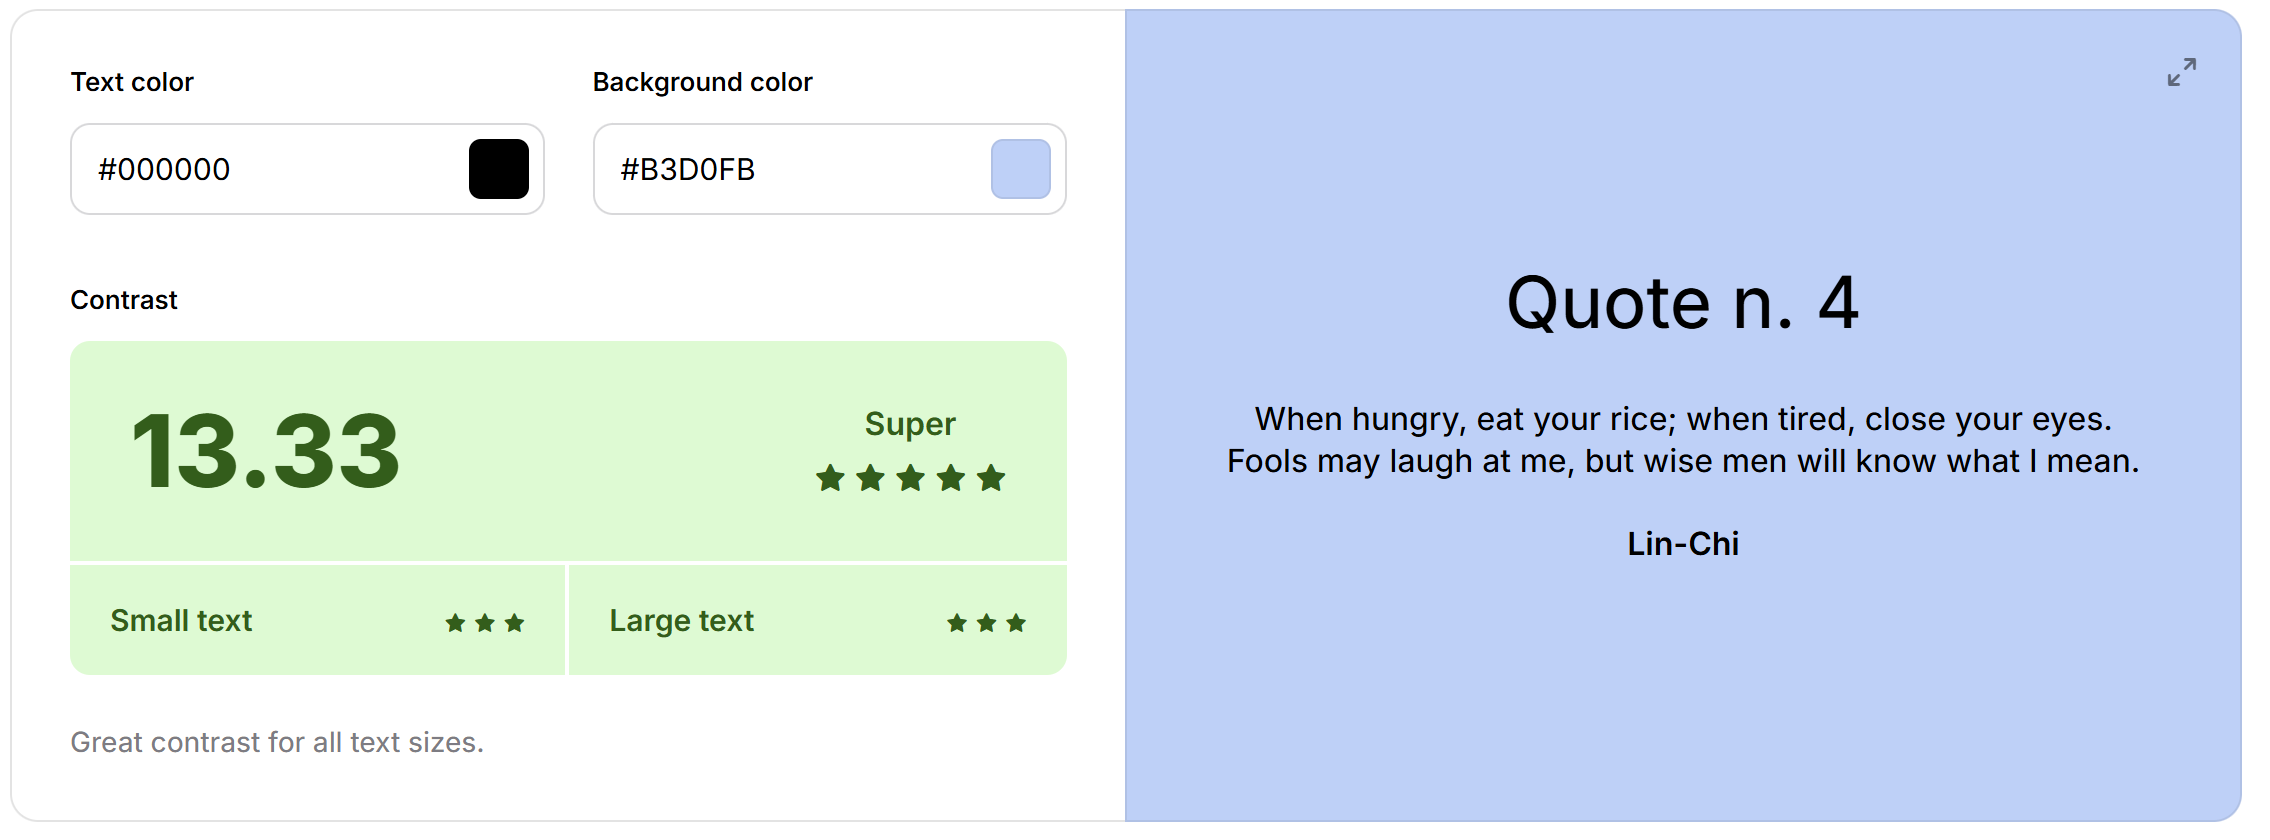The height and width of the screenshot is (840, 2270).
Task: Expand the preview to fullscreen
Action: point(2181,72)
